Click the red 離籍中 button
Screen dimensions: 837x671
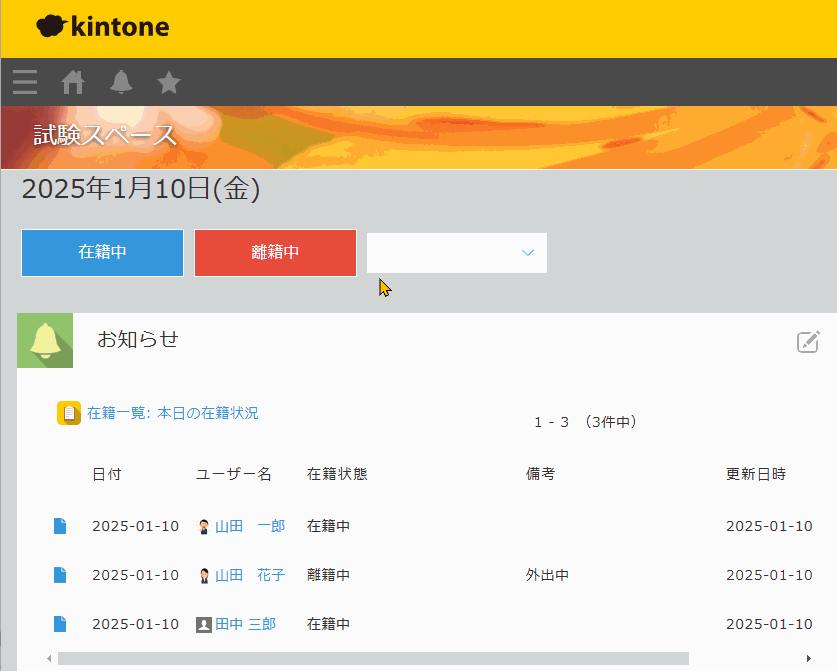(x=275, y=253)
